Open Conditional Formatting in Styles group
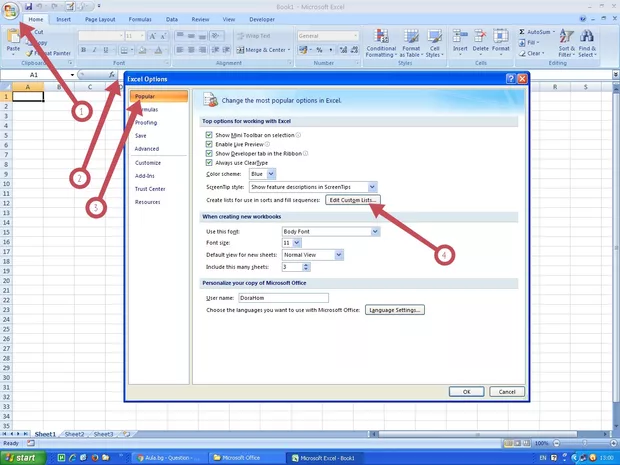The image size is (620, 465). click(381, 43)
